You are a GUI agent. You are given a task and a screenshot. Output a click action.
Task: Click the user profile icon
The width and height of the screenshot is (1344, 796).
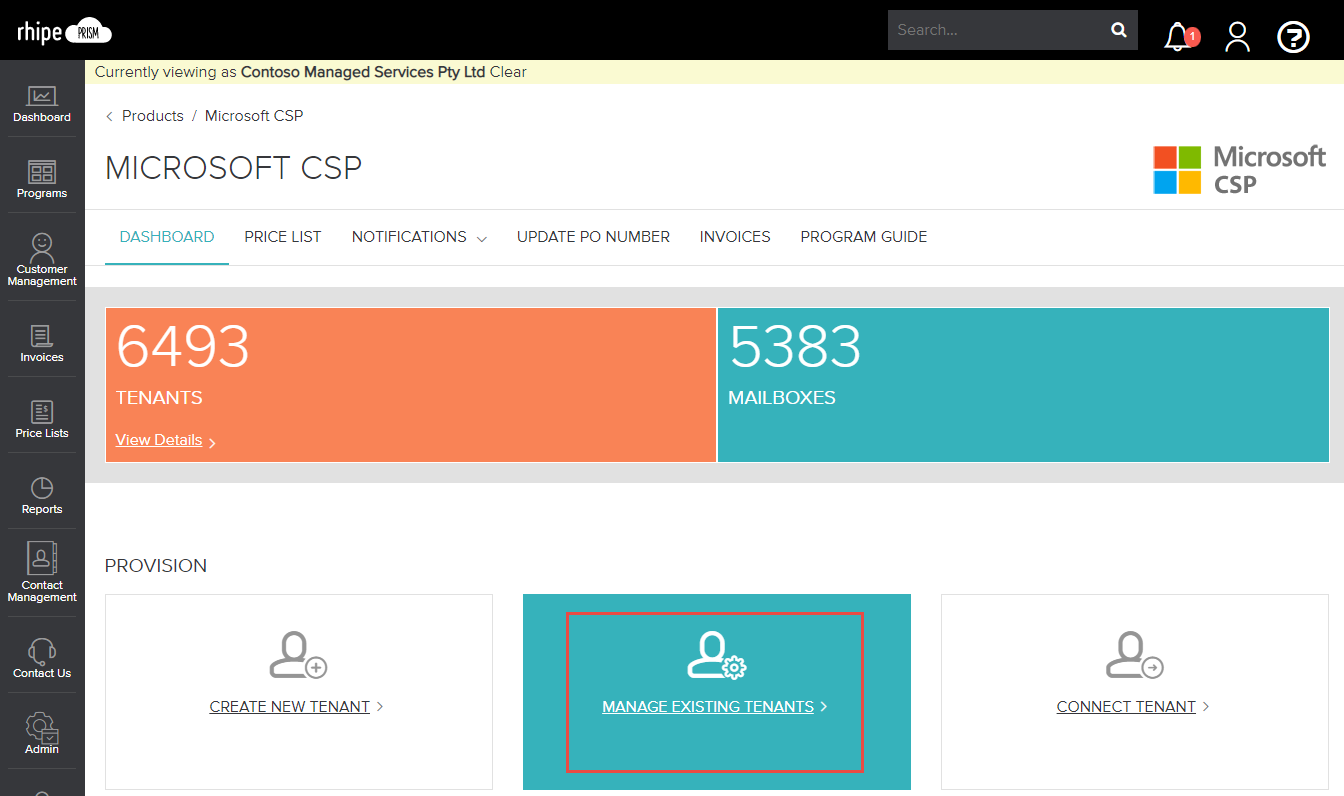[1237, 36]
